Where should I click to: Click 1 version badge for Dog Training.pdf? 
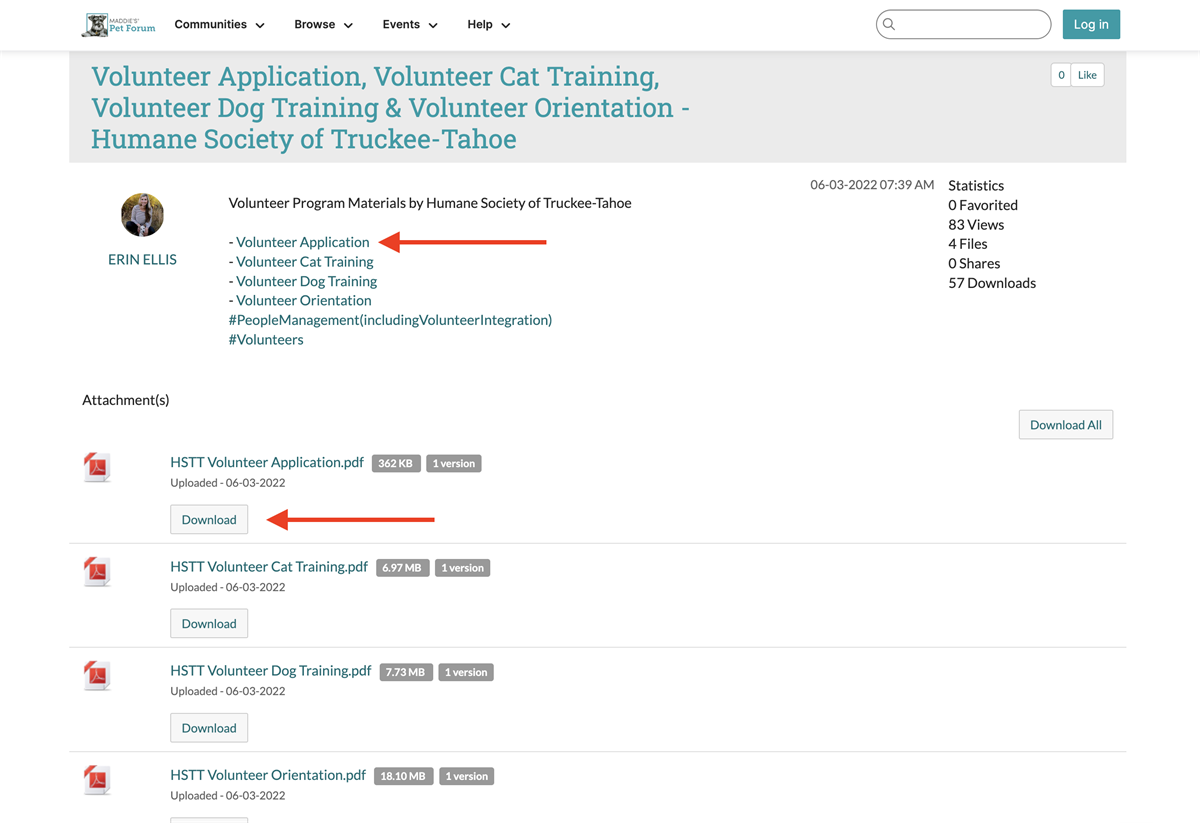pos(466,672)
